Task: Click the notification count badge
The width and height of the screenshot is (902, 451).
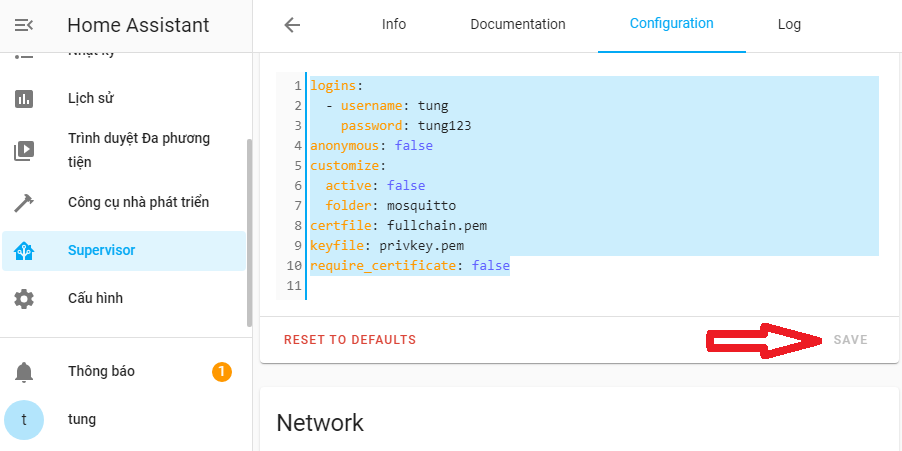Action: [222, 372]
